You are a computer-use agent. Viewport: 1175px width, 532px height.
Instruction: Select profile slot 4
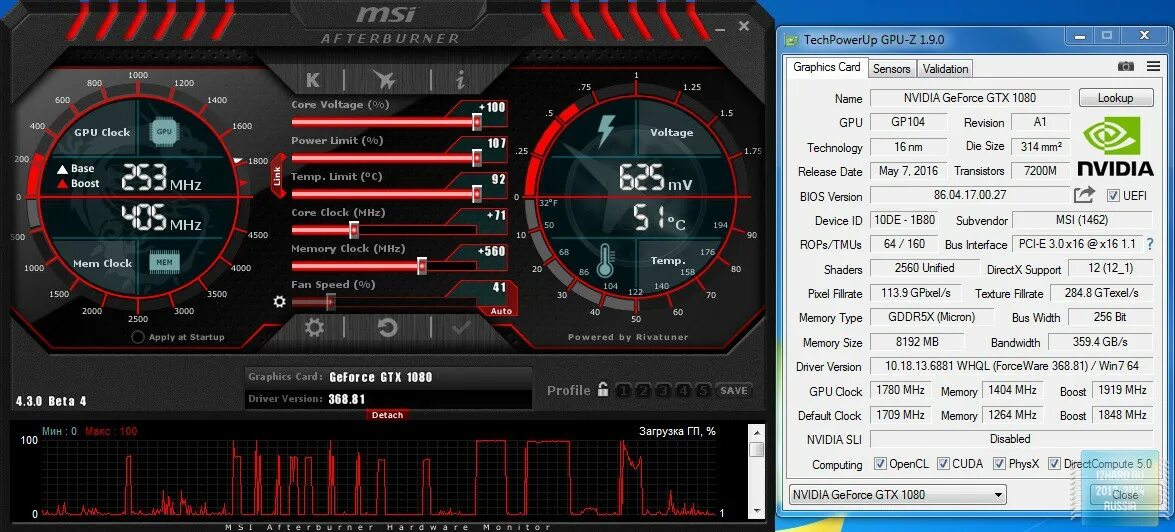[x=683, y=390]
